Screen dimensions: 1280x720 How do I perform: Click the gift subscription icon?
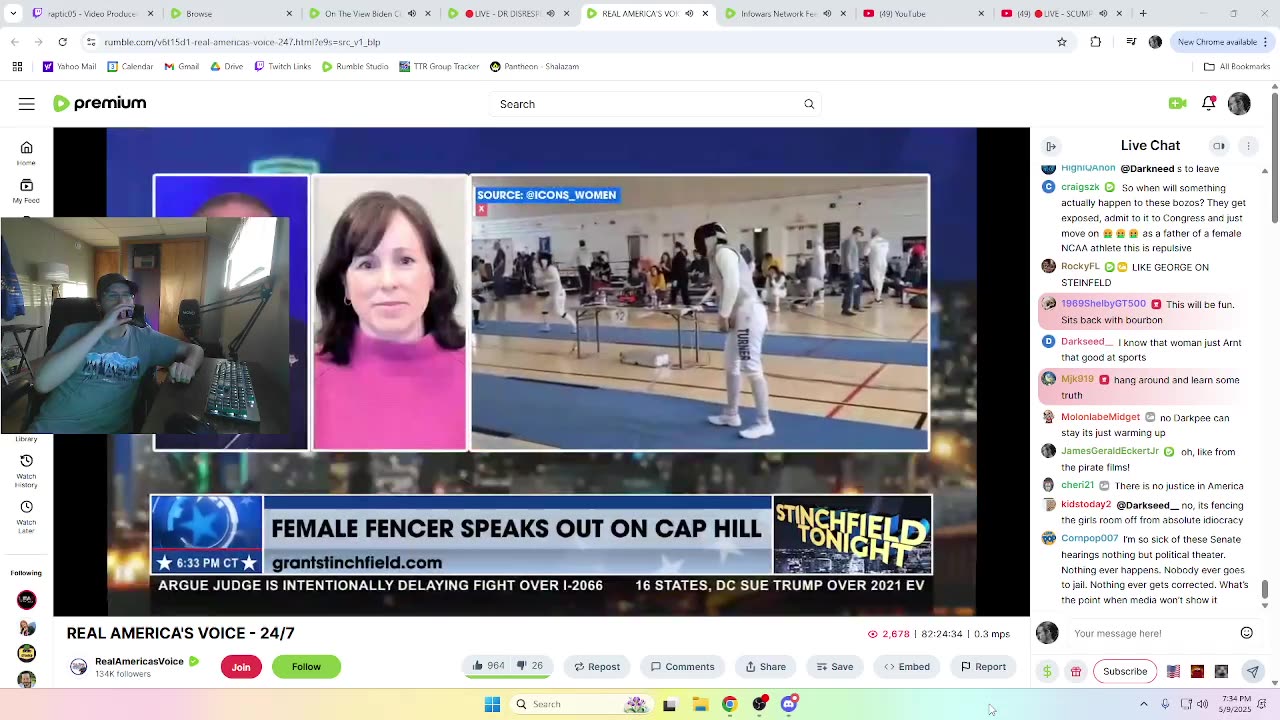(1076, 671)
